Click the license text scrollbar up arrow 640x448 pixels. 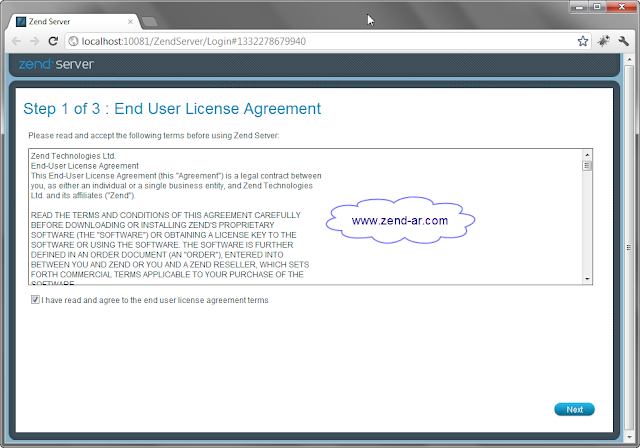pos(587,155)
